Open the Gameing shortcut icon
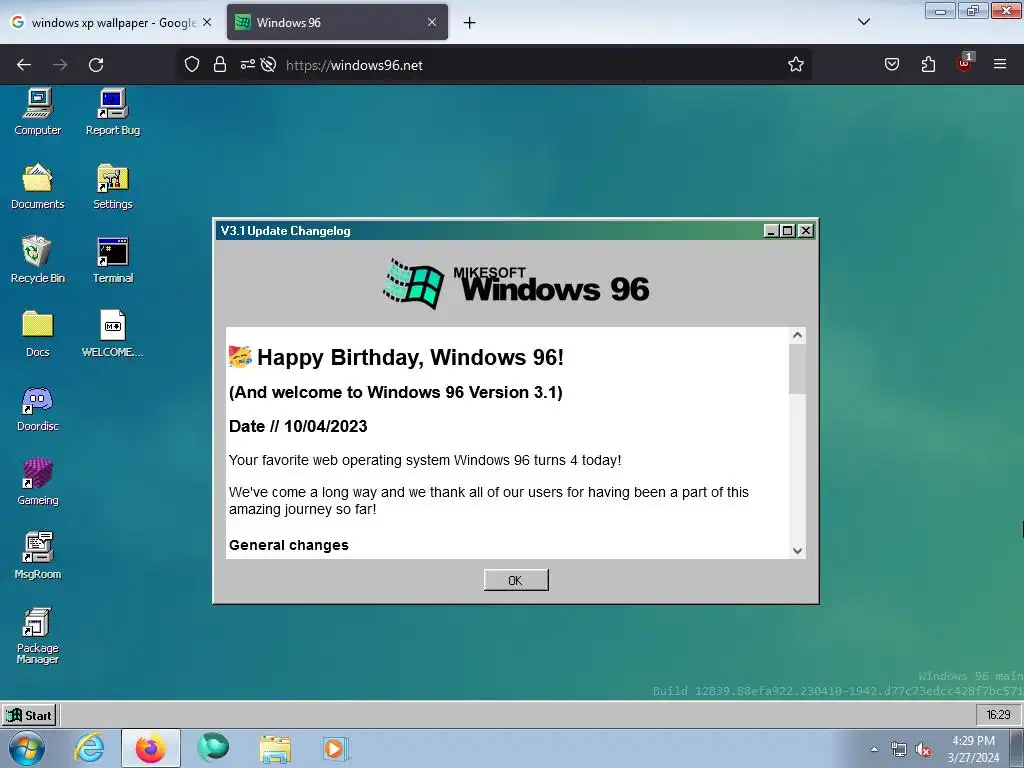Viewport: 1024px width, 768px height. click(38, 482)
